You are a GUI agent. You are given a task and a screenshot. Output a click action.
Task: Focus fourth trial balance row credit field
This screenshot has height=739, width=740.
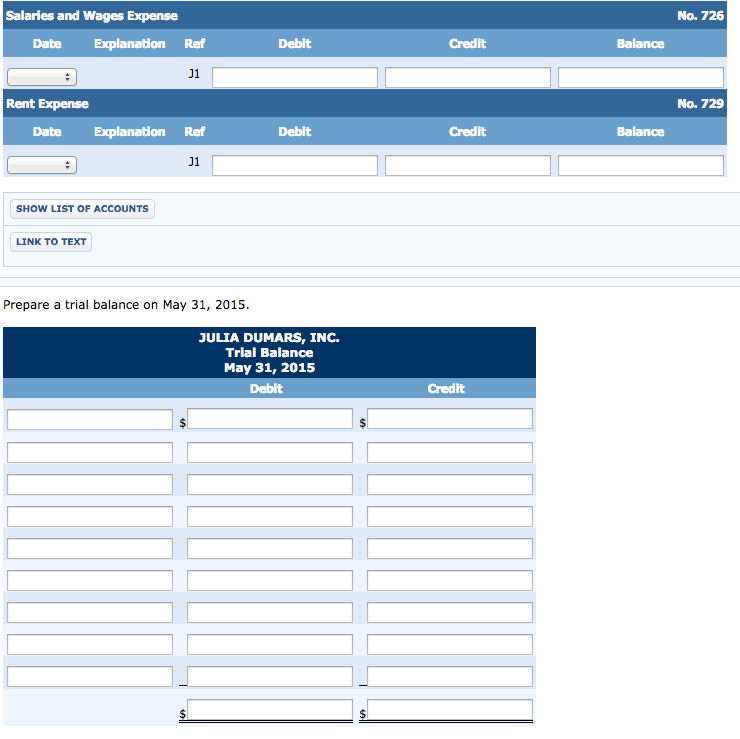tap(450, 517)
